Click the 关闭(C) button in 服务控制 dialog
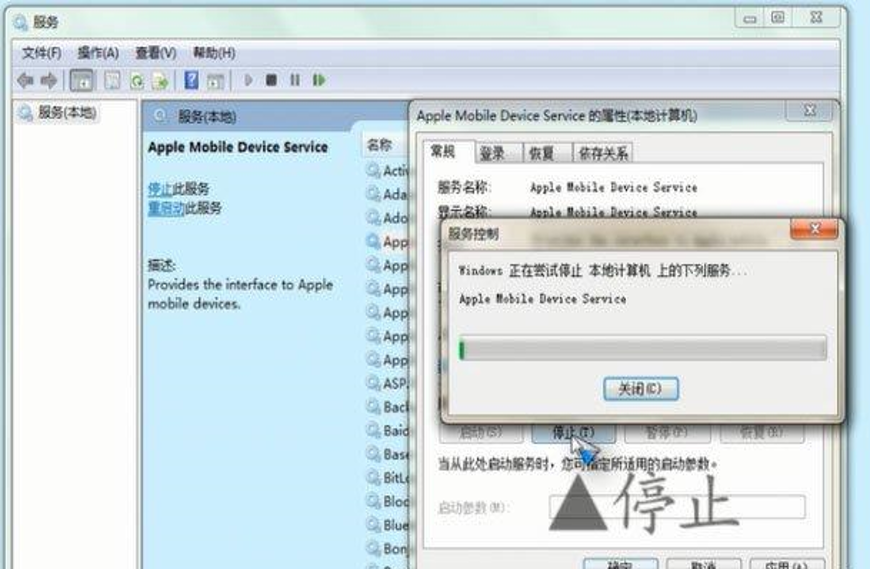 click(x=641, y=389)
